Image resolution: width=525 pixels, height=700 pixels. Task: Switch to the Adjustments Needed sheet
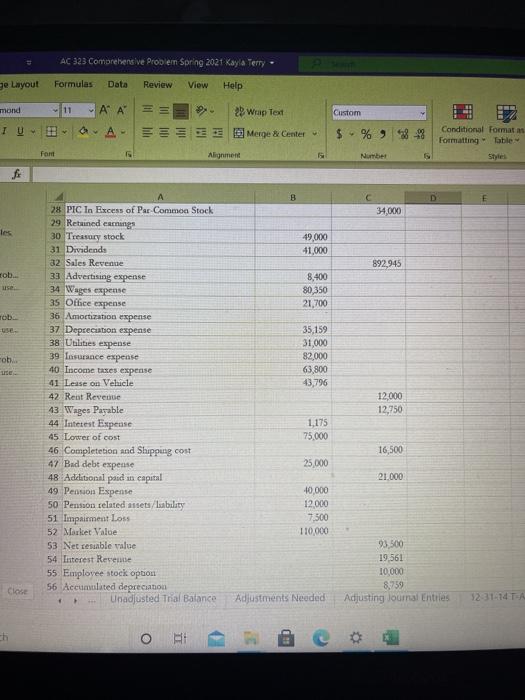(280, 598)
